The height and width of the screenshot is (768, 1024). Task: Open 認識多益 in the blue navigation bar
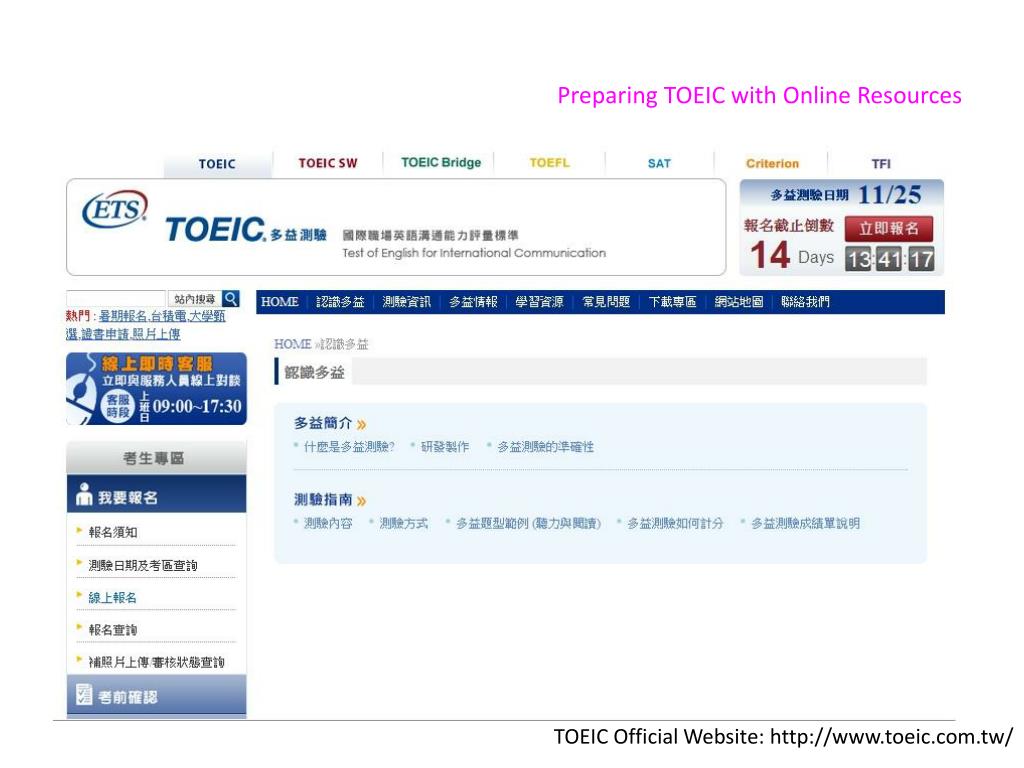click(x=340, y=302)
